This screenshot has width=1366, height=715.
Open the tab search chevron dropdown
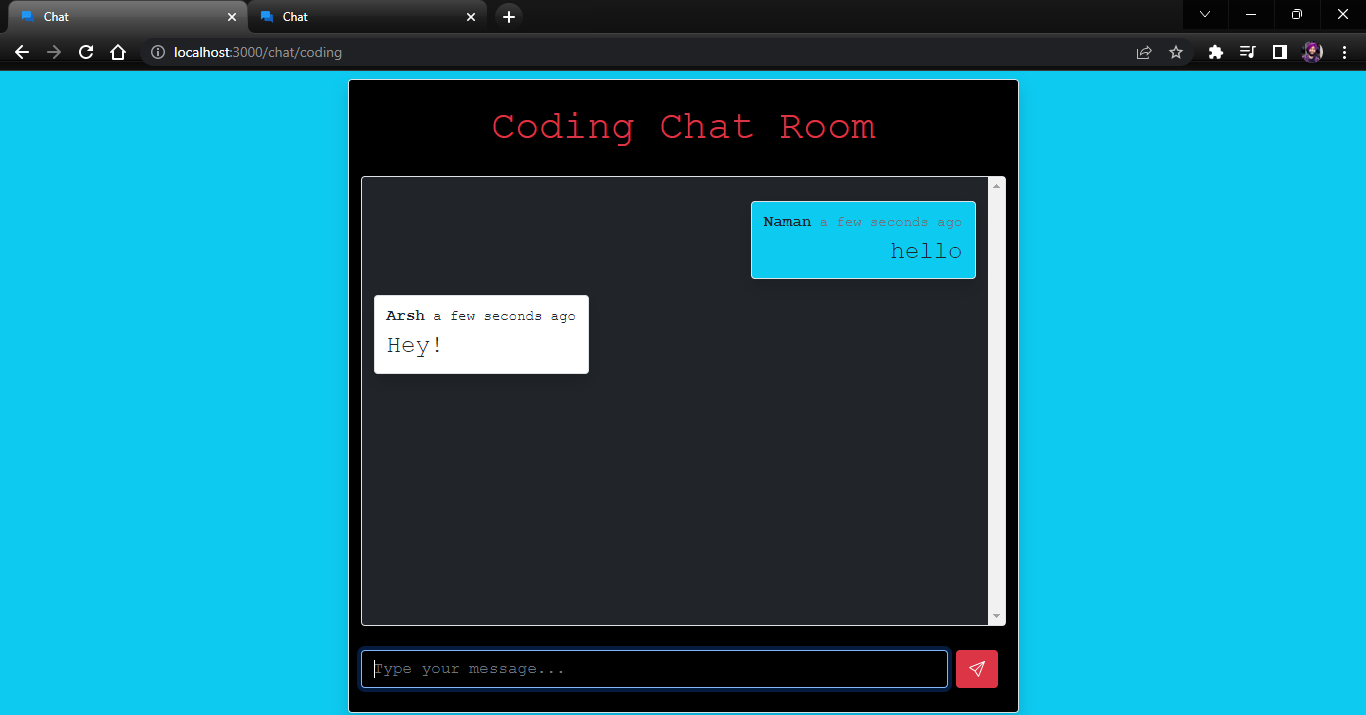[1204, 15]
